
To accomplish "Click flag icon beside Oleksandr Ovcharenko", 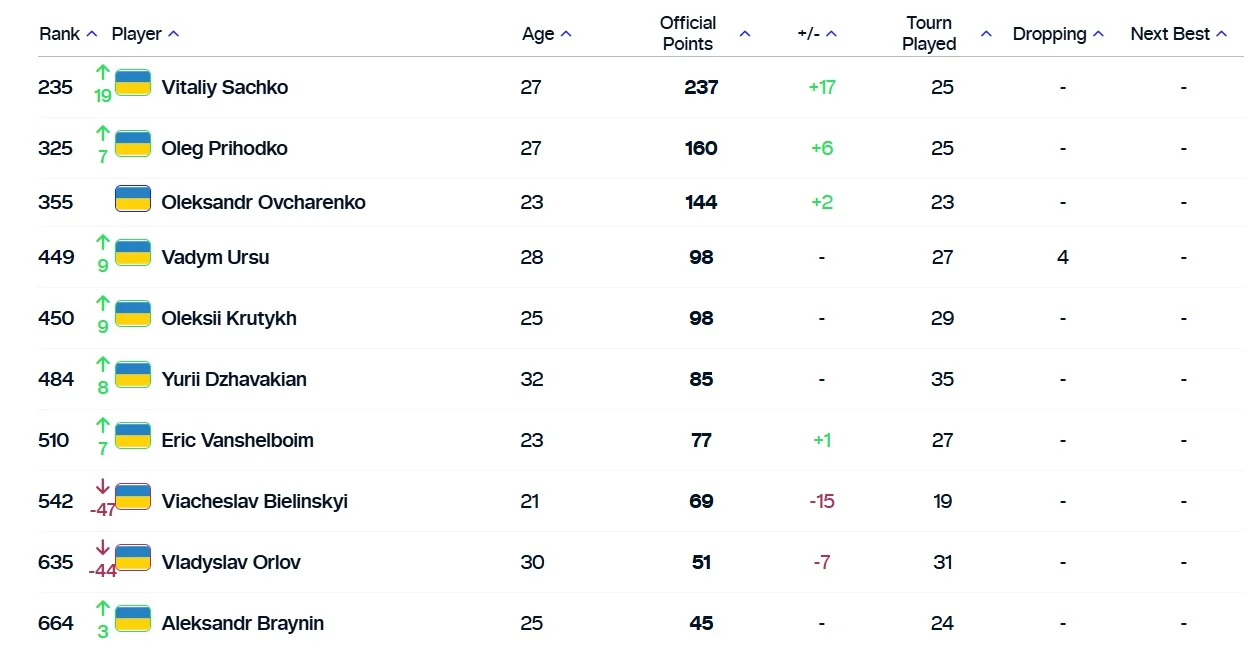I will coord(133,198).
